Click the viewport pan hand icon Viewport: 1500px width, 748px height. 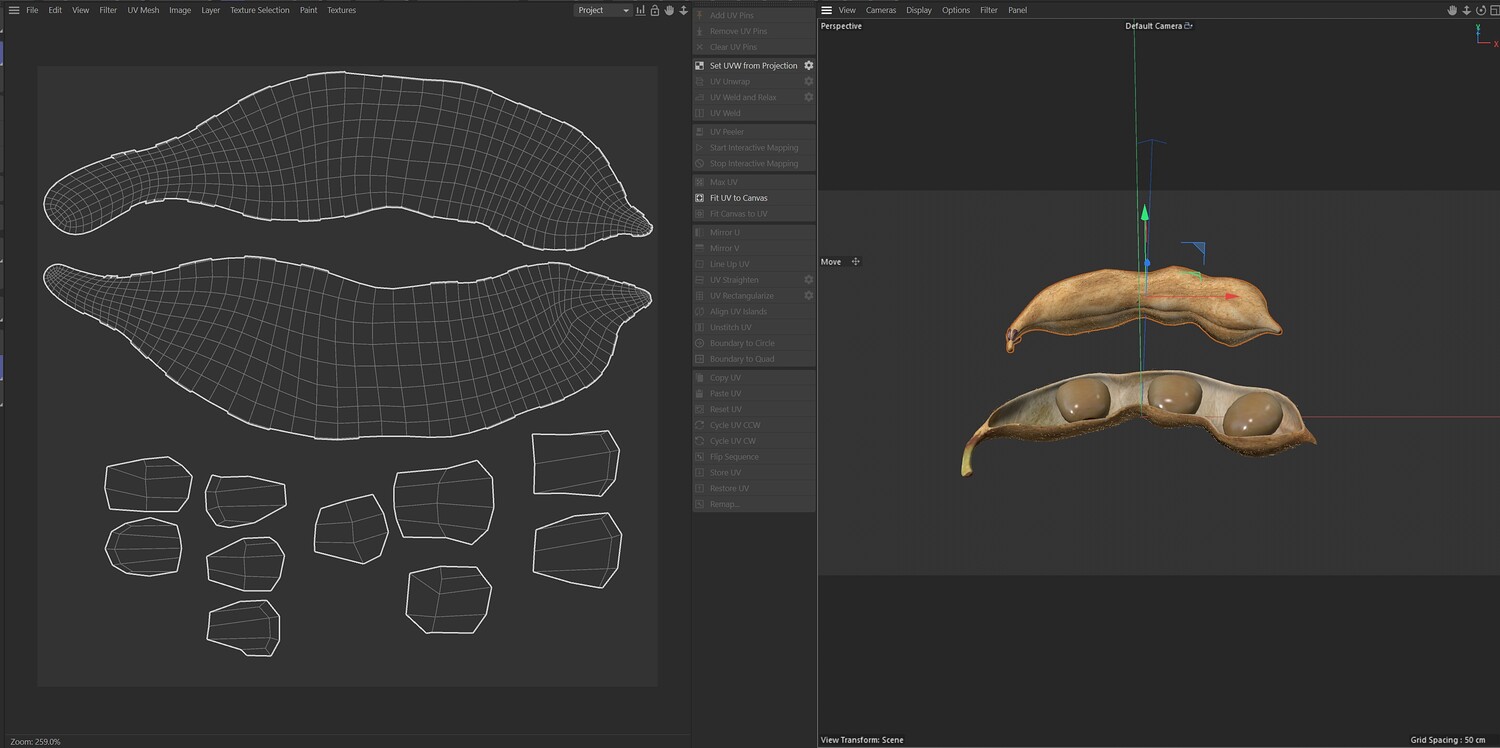[1452, 10]
